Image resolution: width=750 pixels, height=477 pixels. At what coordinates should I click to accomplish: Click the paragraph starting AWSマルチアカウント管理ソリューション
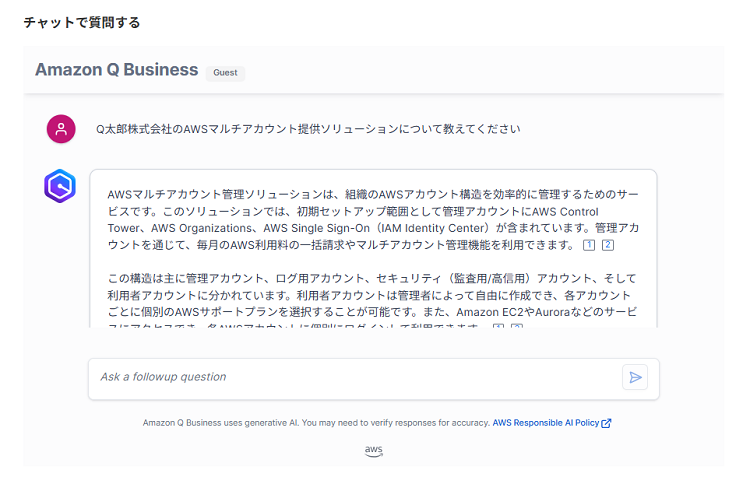pos(373,220)
